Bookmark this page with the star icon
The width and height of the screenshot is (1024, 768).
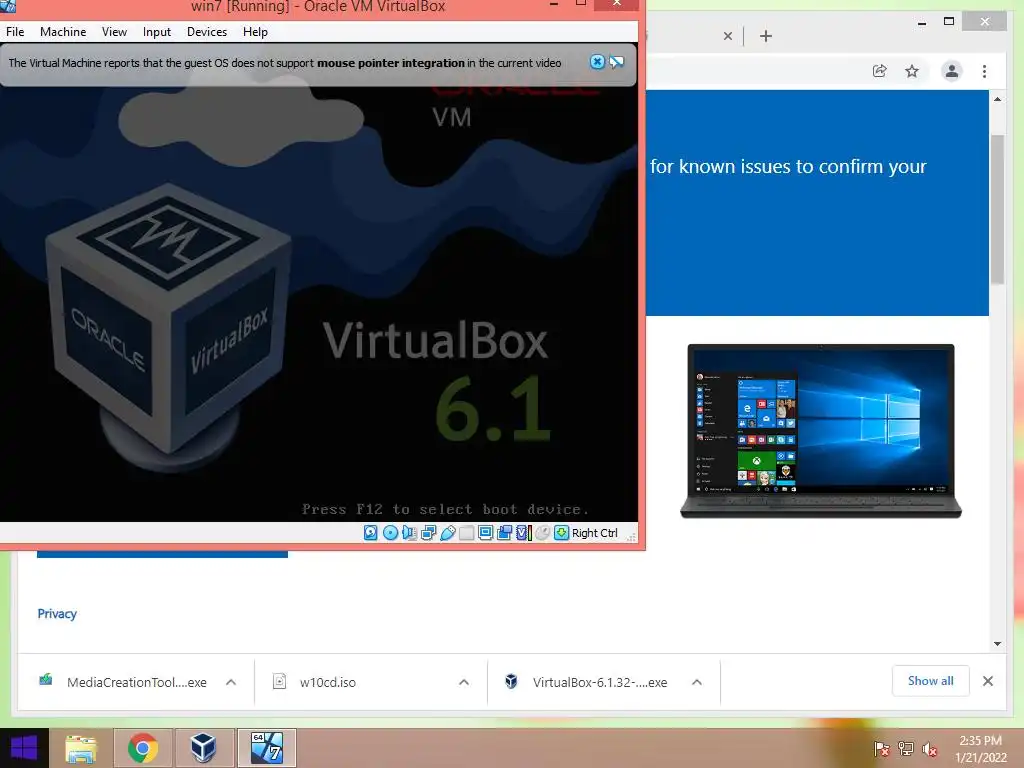[x=912, y=71]
